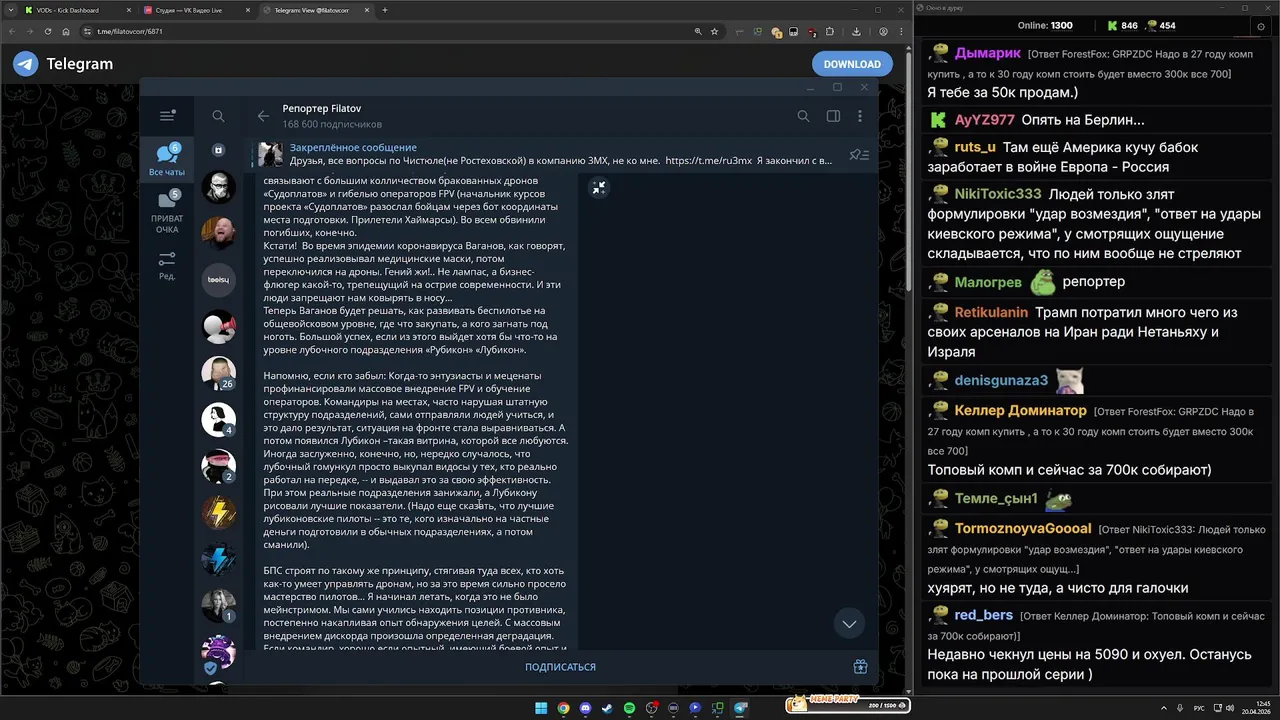Go back with the channel header arrow
1280x720 pixels.
tap(263, 116)
